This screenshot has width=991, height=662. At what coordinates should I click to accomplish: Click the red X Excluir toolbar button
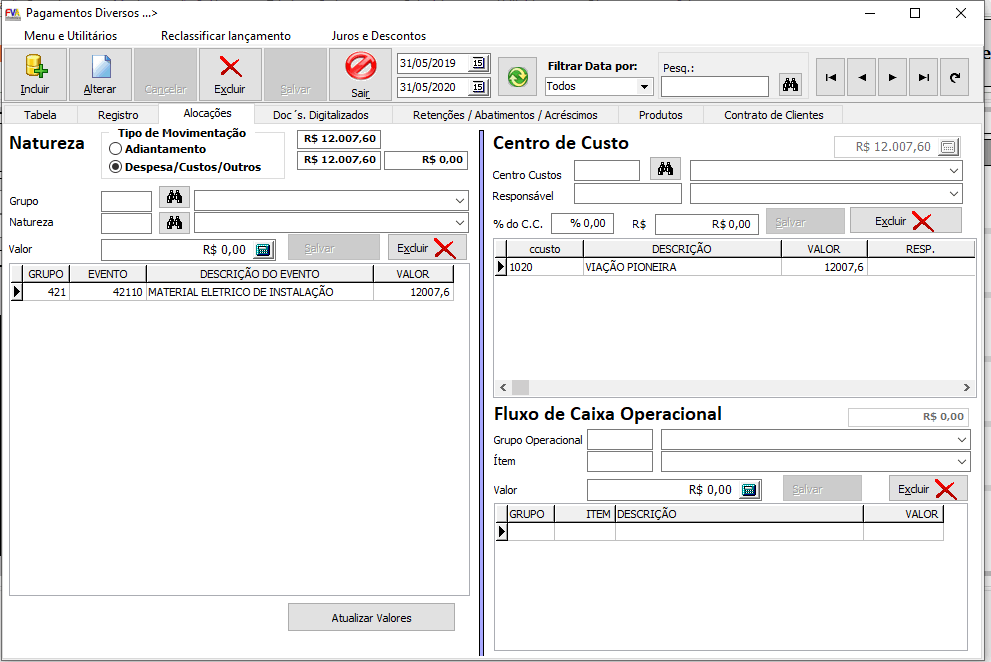pyautogui.click(x=230, y=74)
